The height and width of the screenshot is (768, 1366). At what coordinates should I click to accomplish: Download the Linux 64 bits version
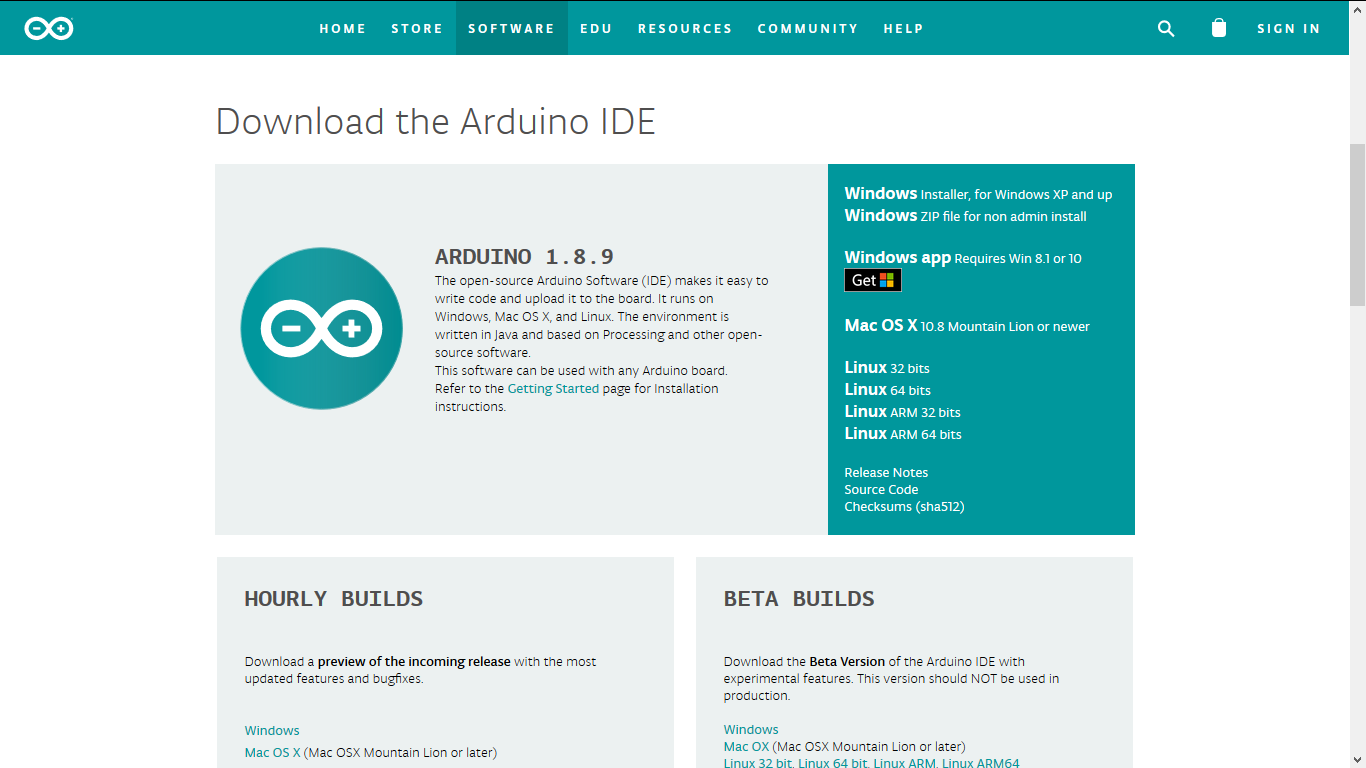click(888, 390)
